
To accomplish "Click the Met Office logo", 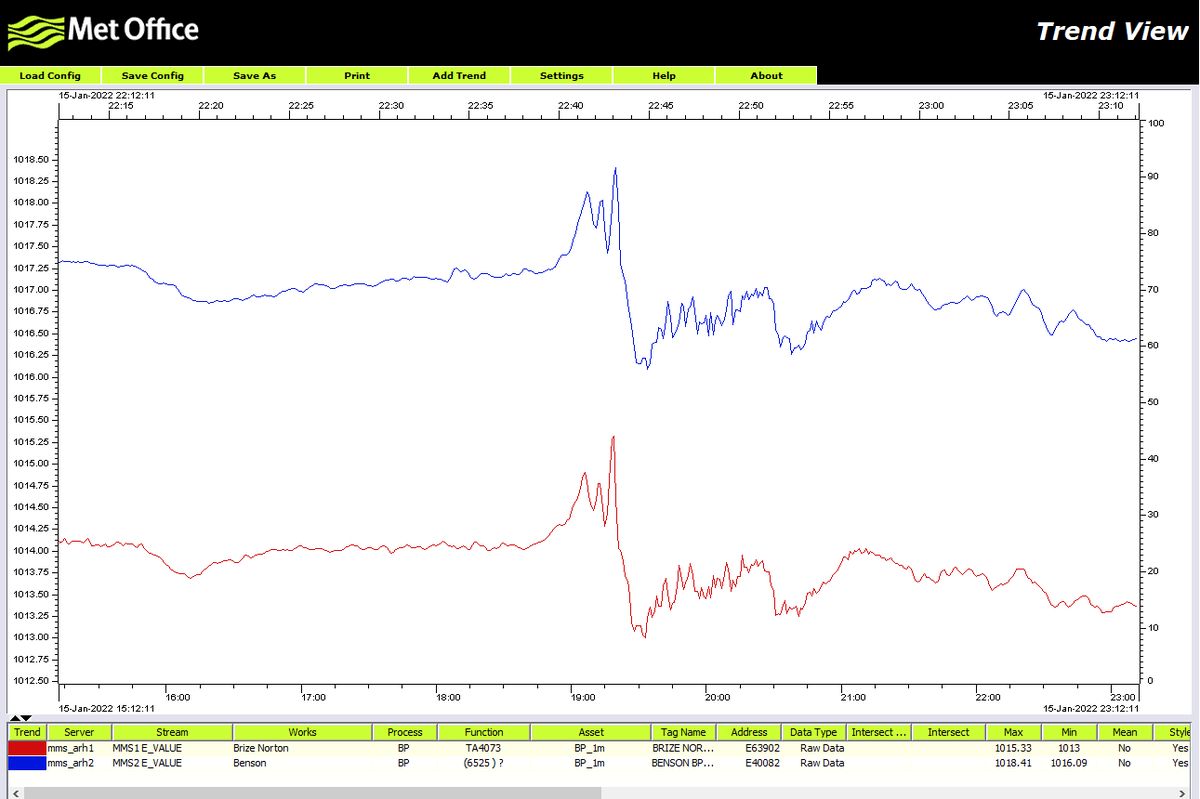I will (x=100, y=30).
